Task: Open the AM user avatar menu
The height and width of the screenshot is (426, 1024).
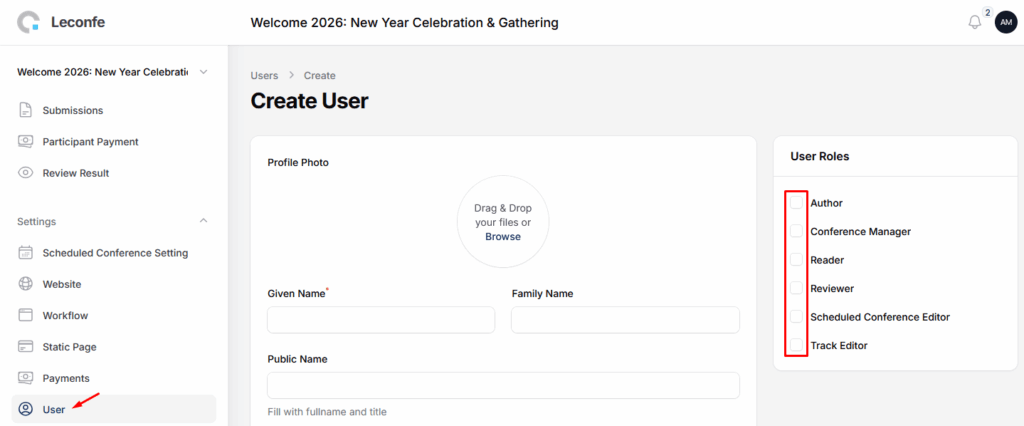Action: tap(1005, 22)
